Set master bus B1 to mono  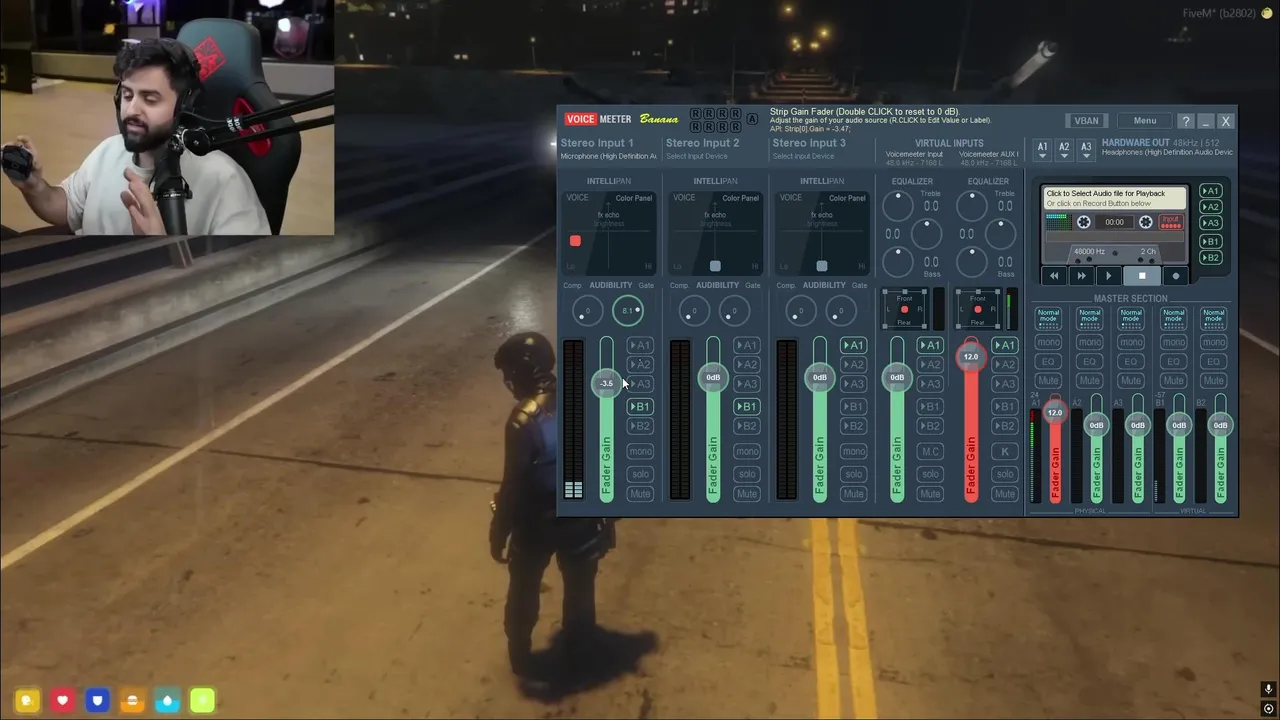tap(1173, 342)
